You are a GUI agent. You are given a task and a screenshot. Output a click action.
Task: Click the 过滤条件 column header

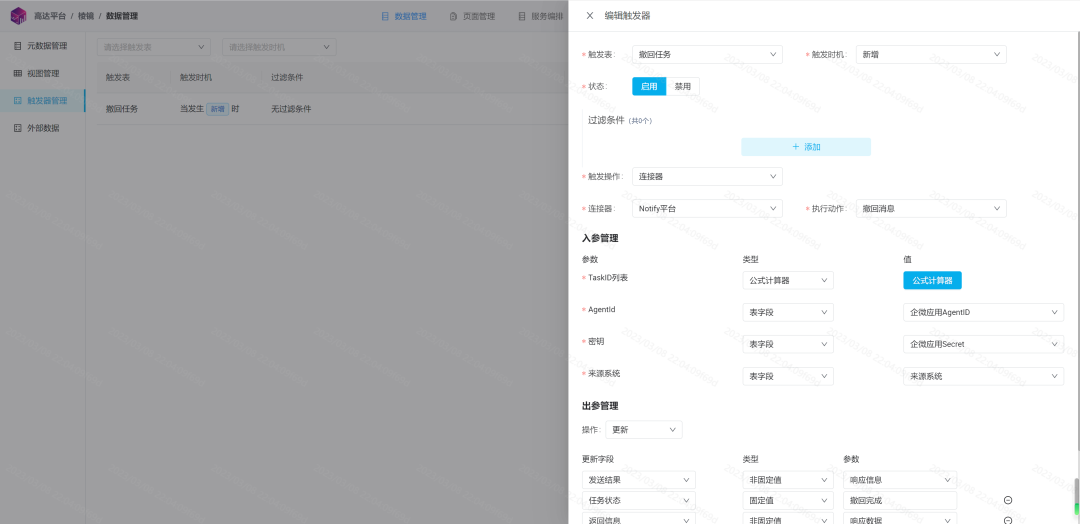tap(287, 78)
